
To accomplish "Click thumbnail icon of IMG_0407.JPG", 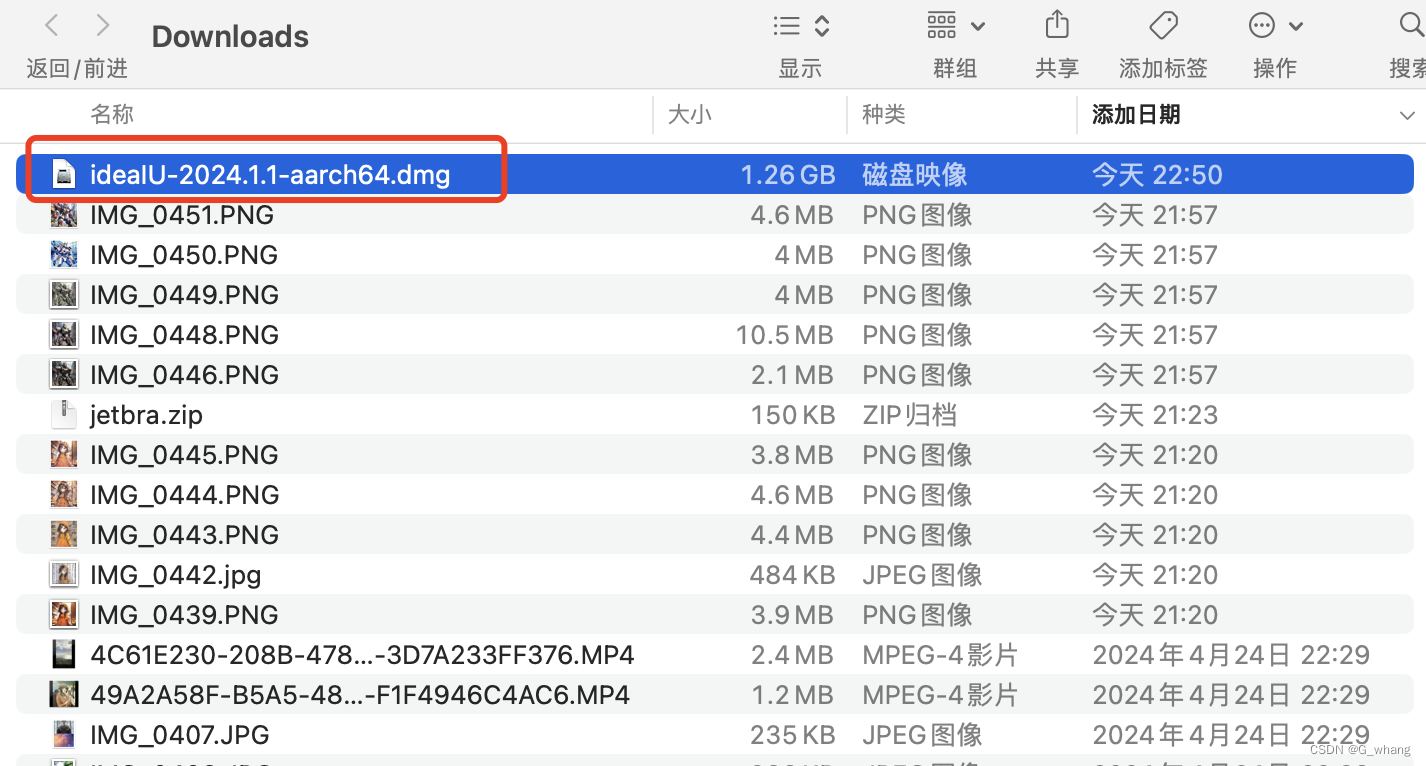I will (x=63, y=735).
